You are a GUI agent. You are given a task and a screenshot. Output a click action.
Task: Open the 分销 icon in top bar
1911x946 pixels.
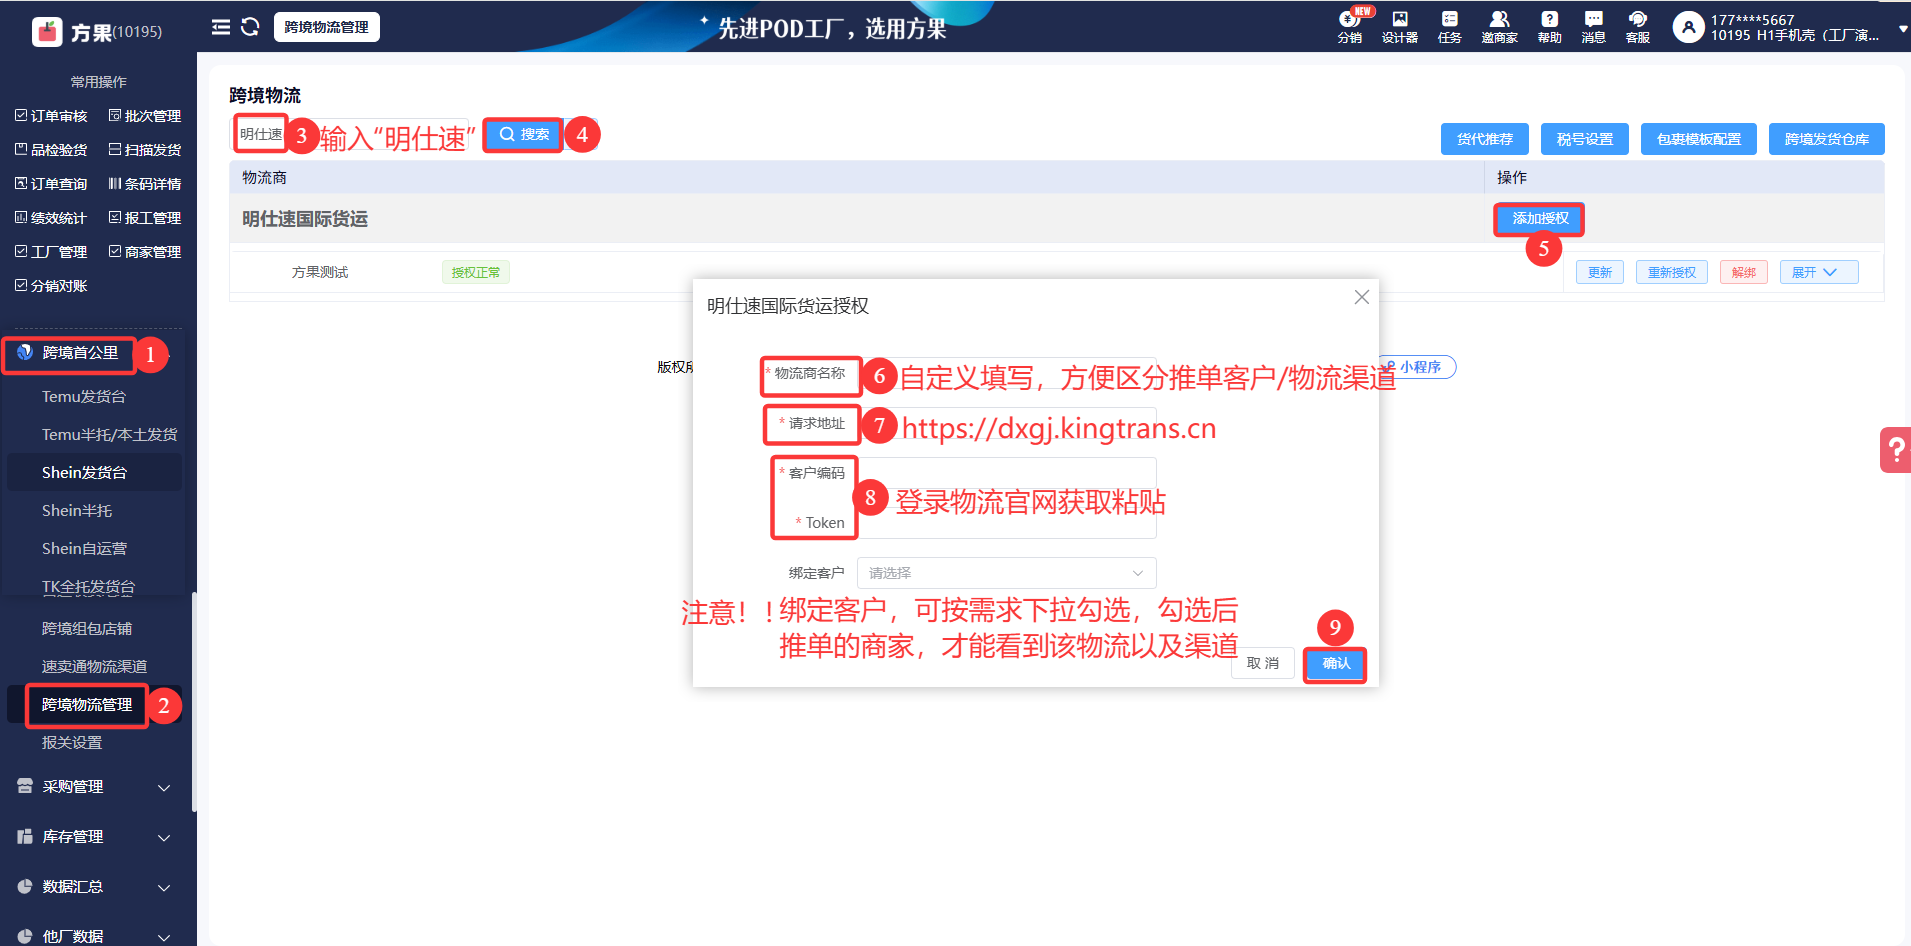pos(1350,27)
